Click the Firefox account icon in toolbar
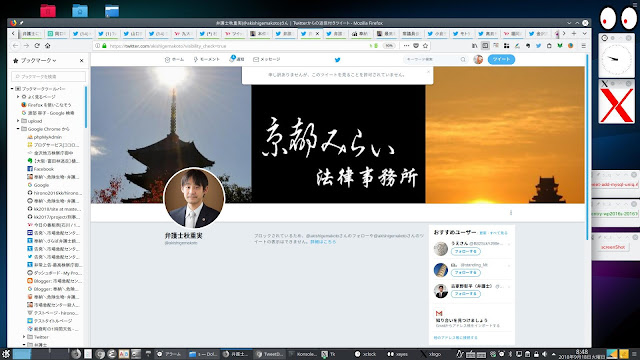 pyautogui.click(x=571, y=46)
